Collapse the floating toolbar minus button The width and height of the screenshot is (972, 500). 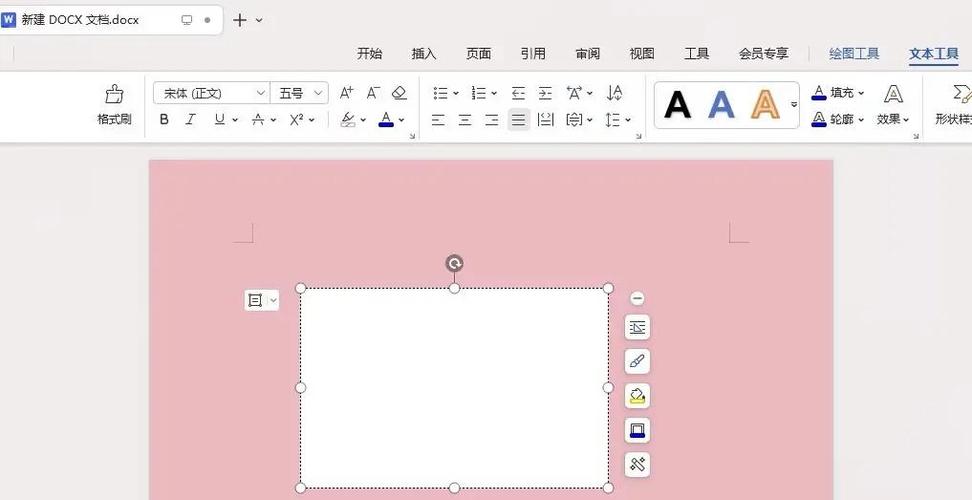(637, 299)
